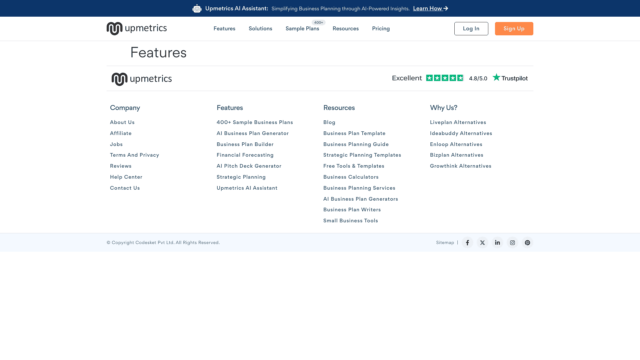Open the About Us link

(122, 122)
